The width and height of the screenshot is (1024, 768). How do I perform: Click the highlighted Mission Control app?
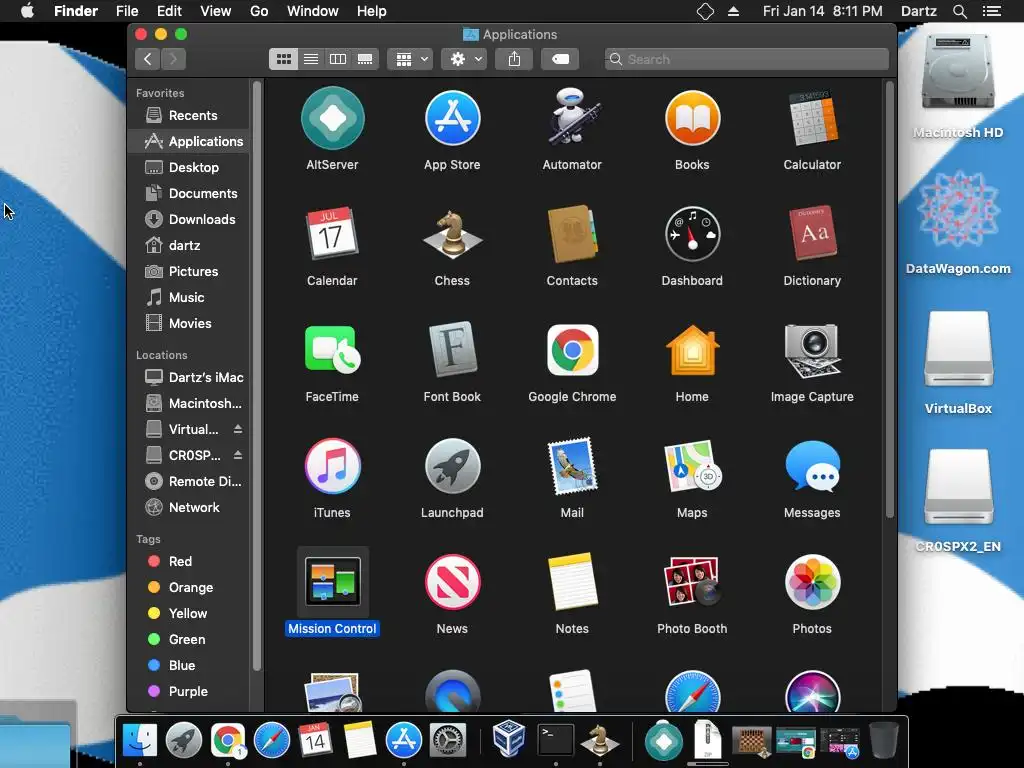pyautogui.click(x=332, y=581)
